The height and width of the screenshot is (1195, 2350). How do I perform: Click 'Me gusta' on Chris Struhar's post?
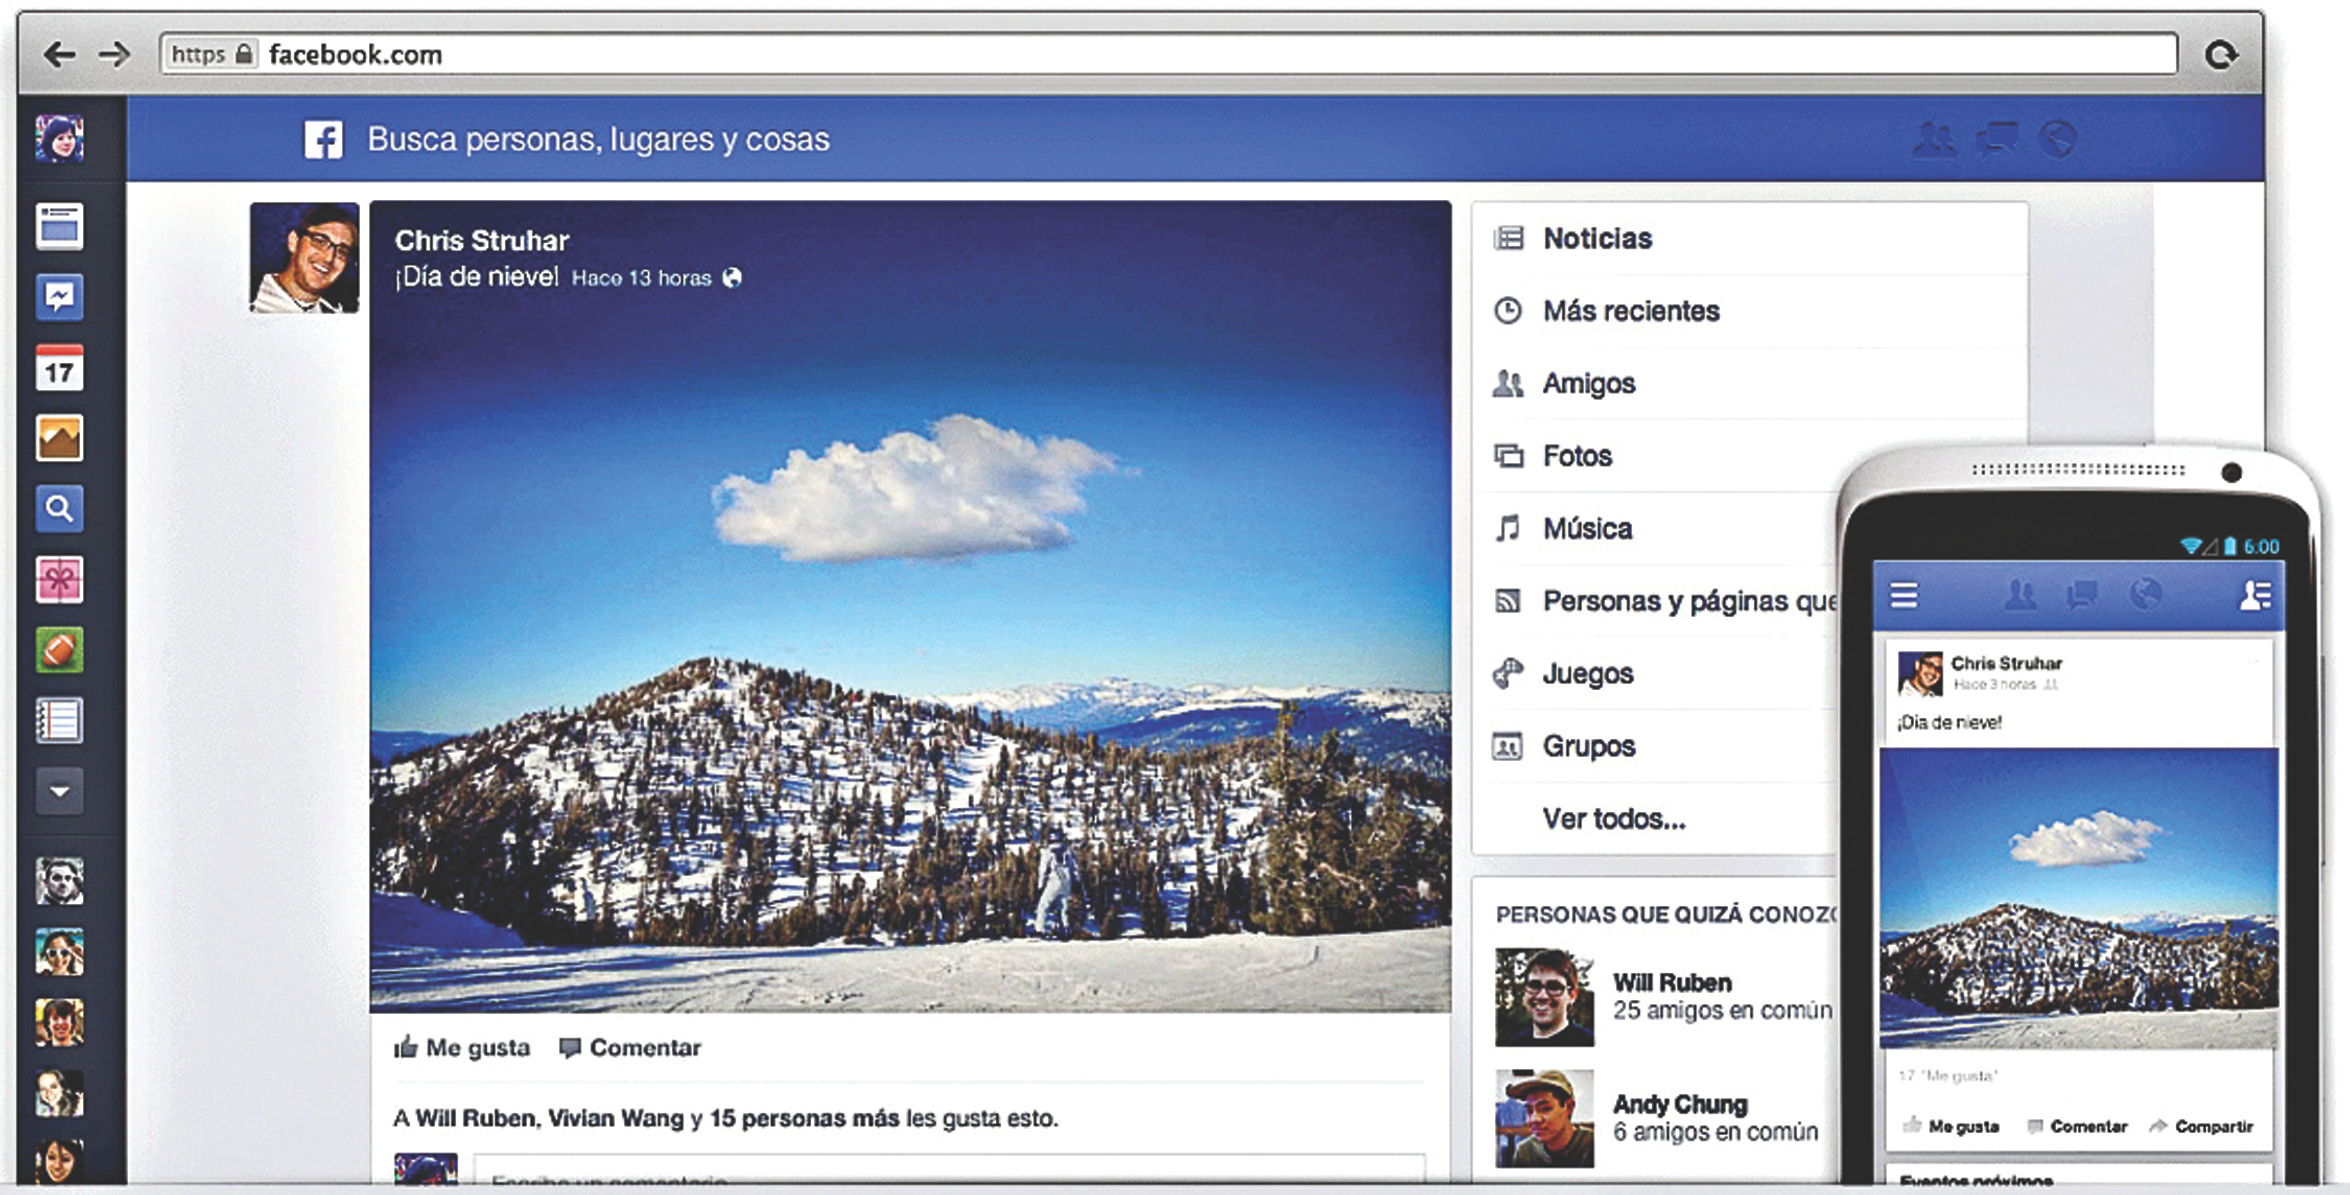(x=463, y=1047)
